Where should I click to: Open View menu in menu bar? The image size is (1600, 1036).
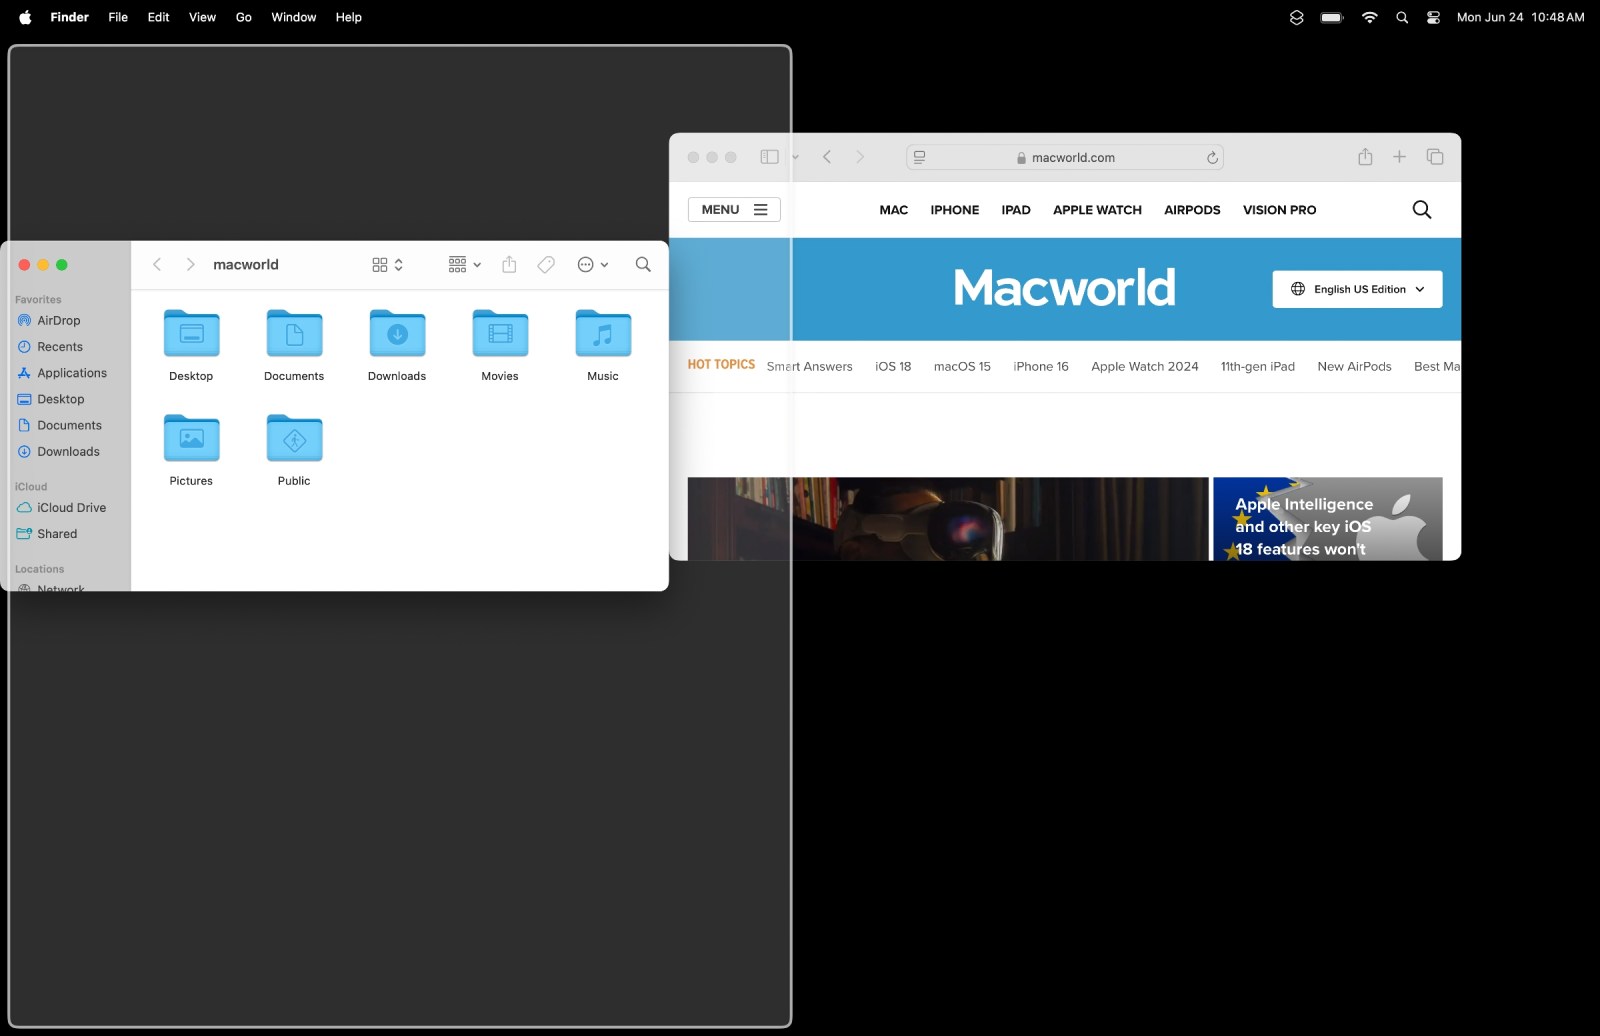click(202, 17)
